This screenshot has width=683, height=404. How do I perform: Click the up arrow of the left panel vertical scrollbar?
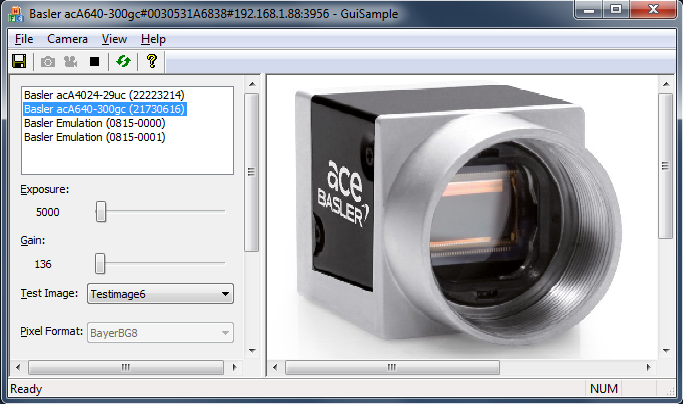click(x=252, y=84)
